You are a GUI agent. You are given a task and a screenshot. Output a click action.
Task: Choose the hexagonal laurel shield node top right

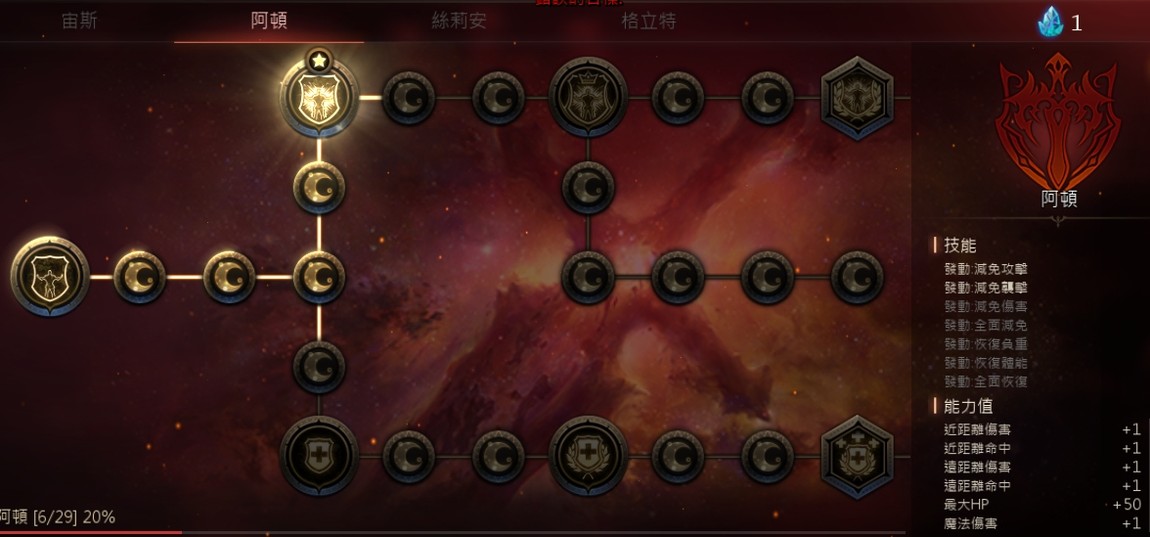tap(857, 97)
